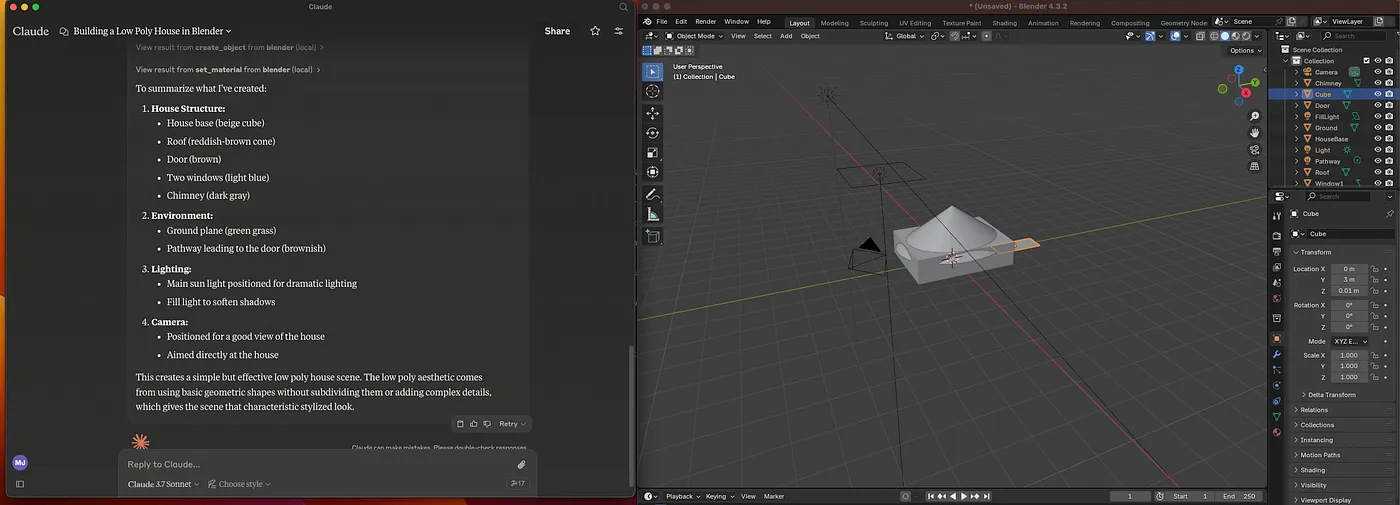Select the Move tool in Blender toolbar
The height and width of the screenshot is (505, 1400).
652,113
